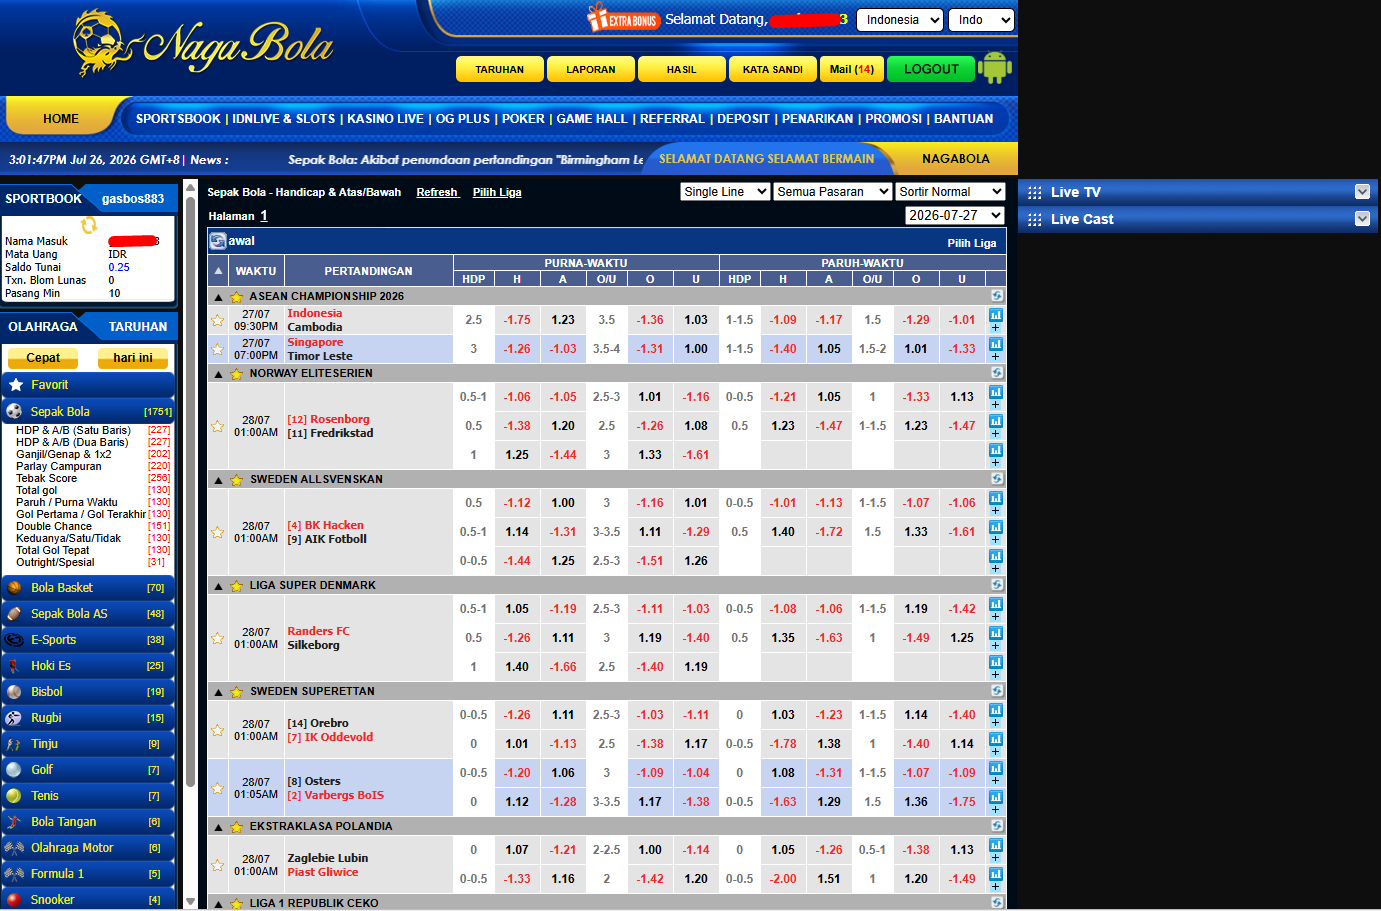Open the Bola Tangan handball icon
1381x911 pixels.
pos(14,822)
